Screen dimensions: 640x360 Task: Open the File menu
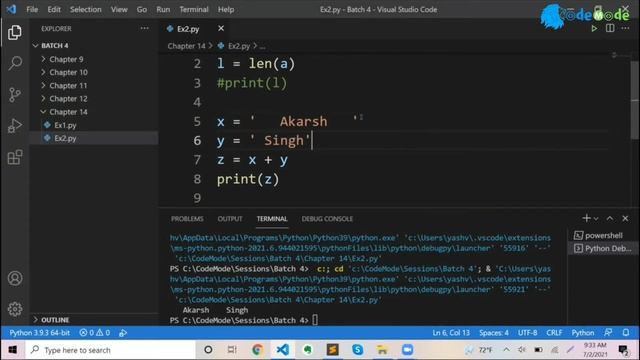(32, 9)
